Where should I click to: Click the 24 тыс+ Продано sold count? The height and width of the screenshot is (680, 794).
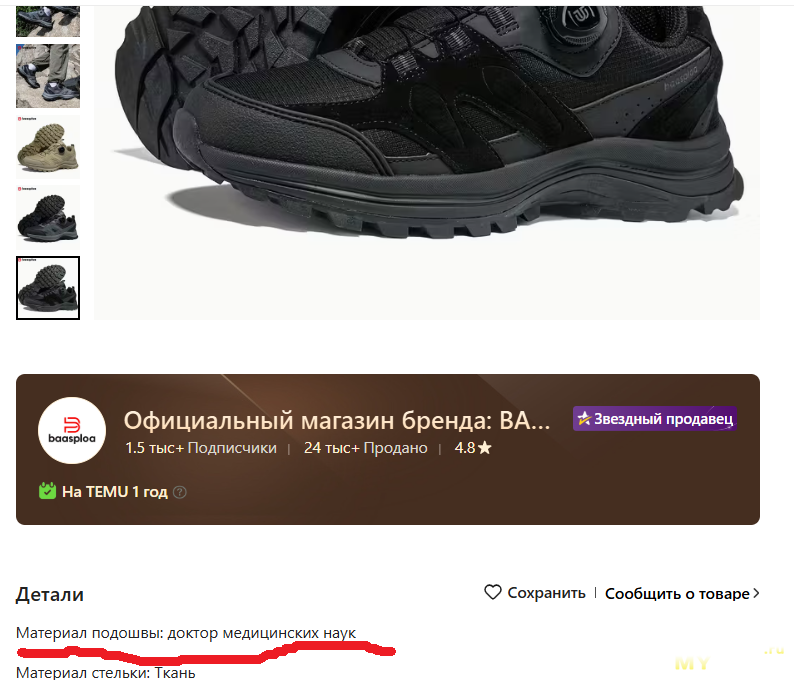point(366,448)
